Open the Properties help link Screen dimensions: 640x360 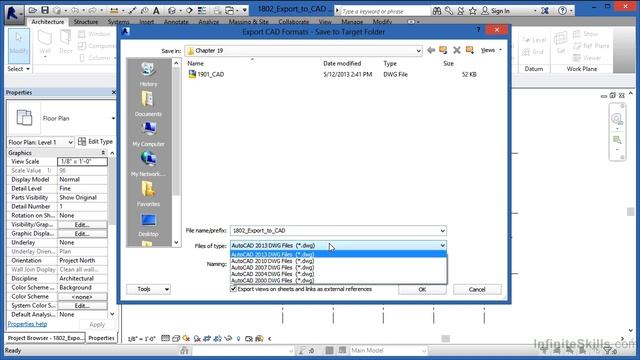pyautogui.click(x=27, y=324)
